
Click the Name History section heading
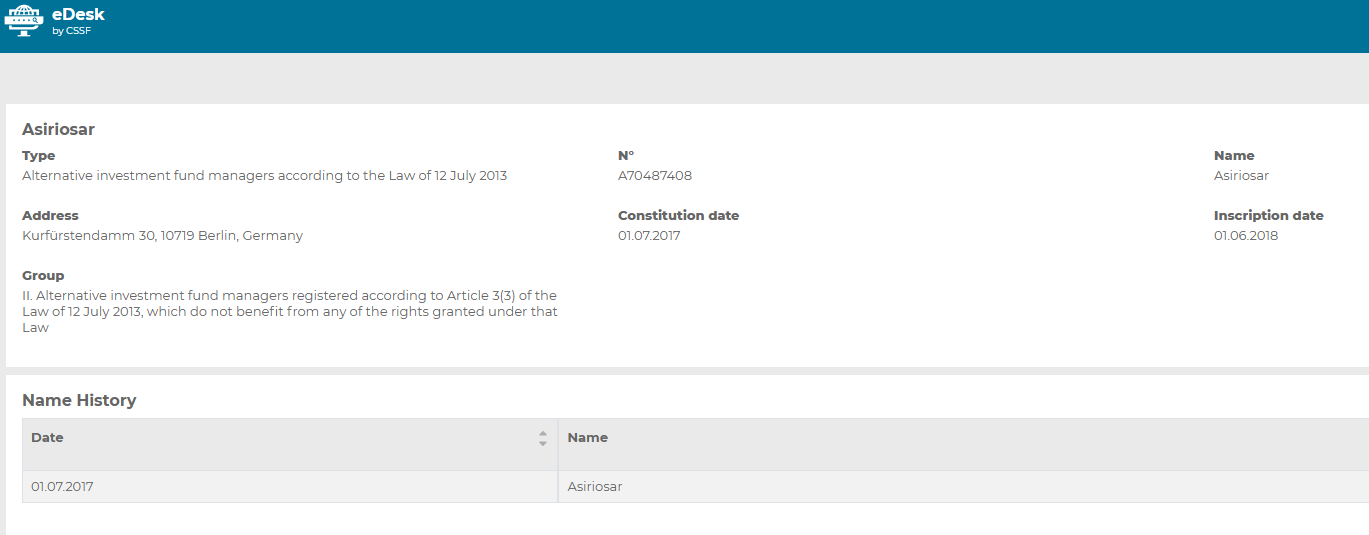tap(79, 400)
